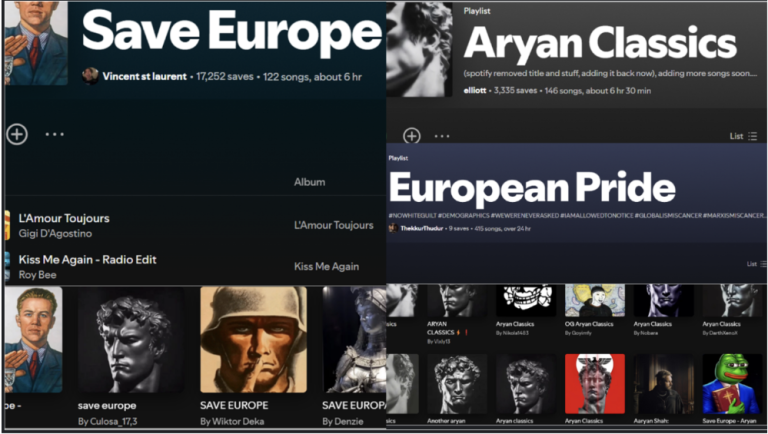Click the Aryan Classics playlist title heading
The height and width of the screenshot is (434, 768).
pos(600,43)
